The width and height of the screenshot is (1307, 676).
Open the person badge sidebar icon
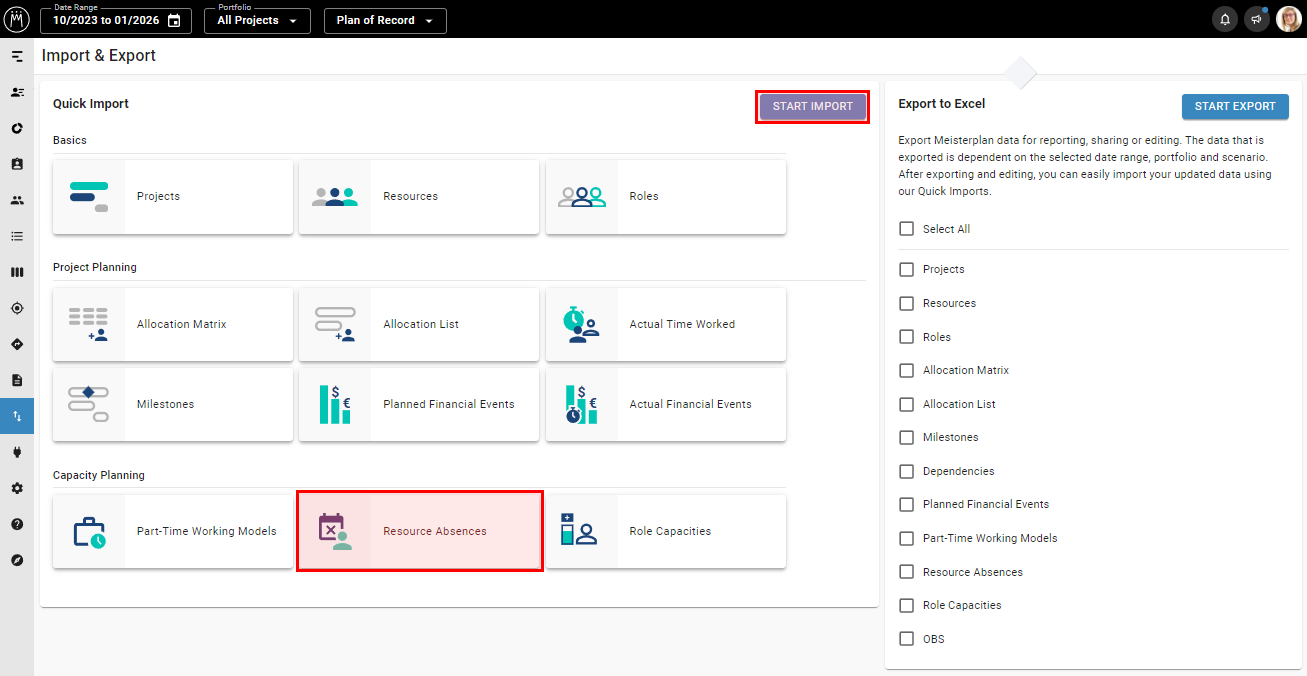[x=17, y=164]
